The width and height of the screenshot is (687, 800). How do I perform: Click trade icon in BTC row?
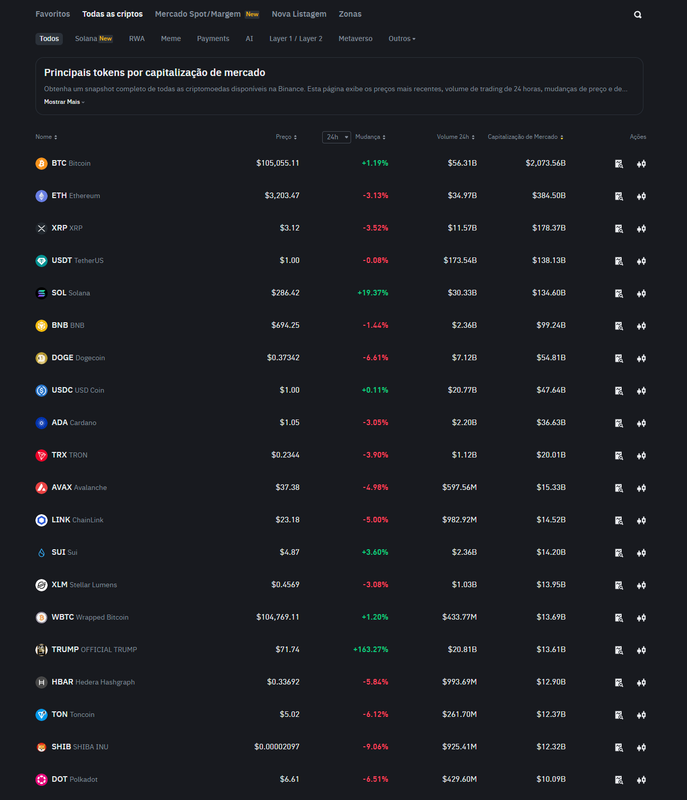click(642, 164)
